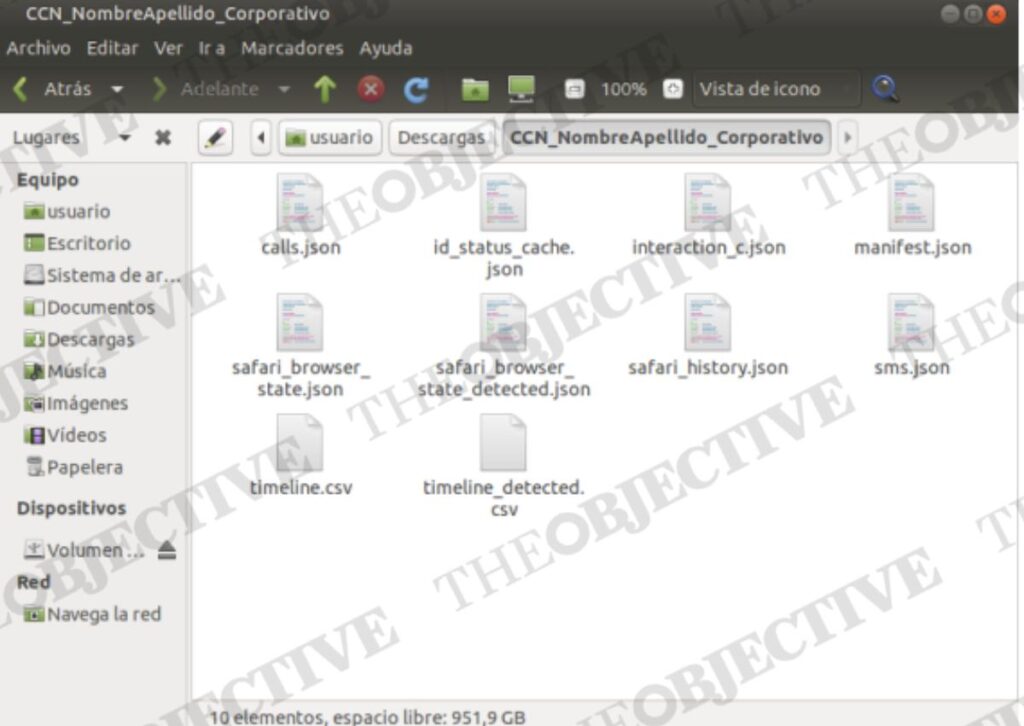1024x726 pixels.
Task: Click the computer monitor toolbar icon
Action: point(521,90)
